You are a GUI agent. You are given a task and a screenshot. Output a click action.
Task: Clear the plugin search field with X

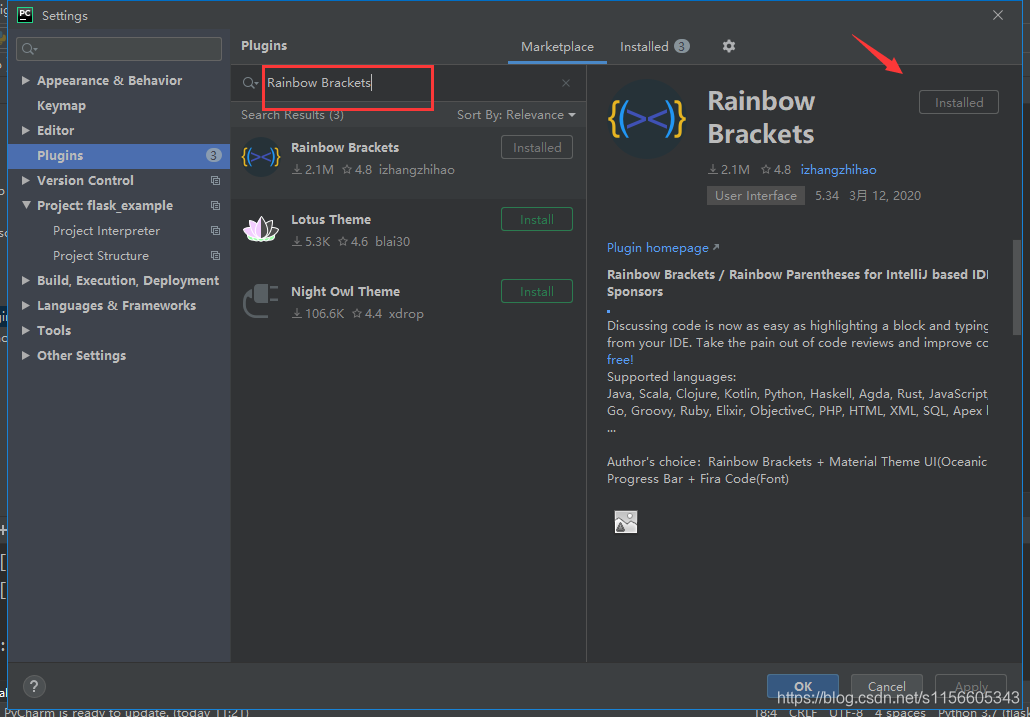(x=566, y=83)
